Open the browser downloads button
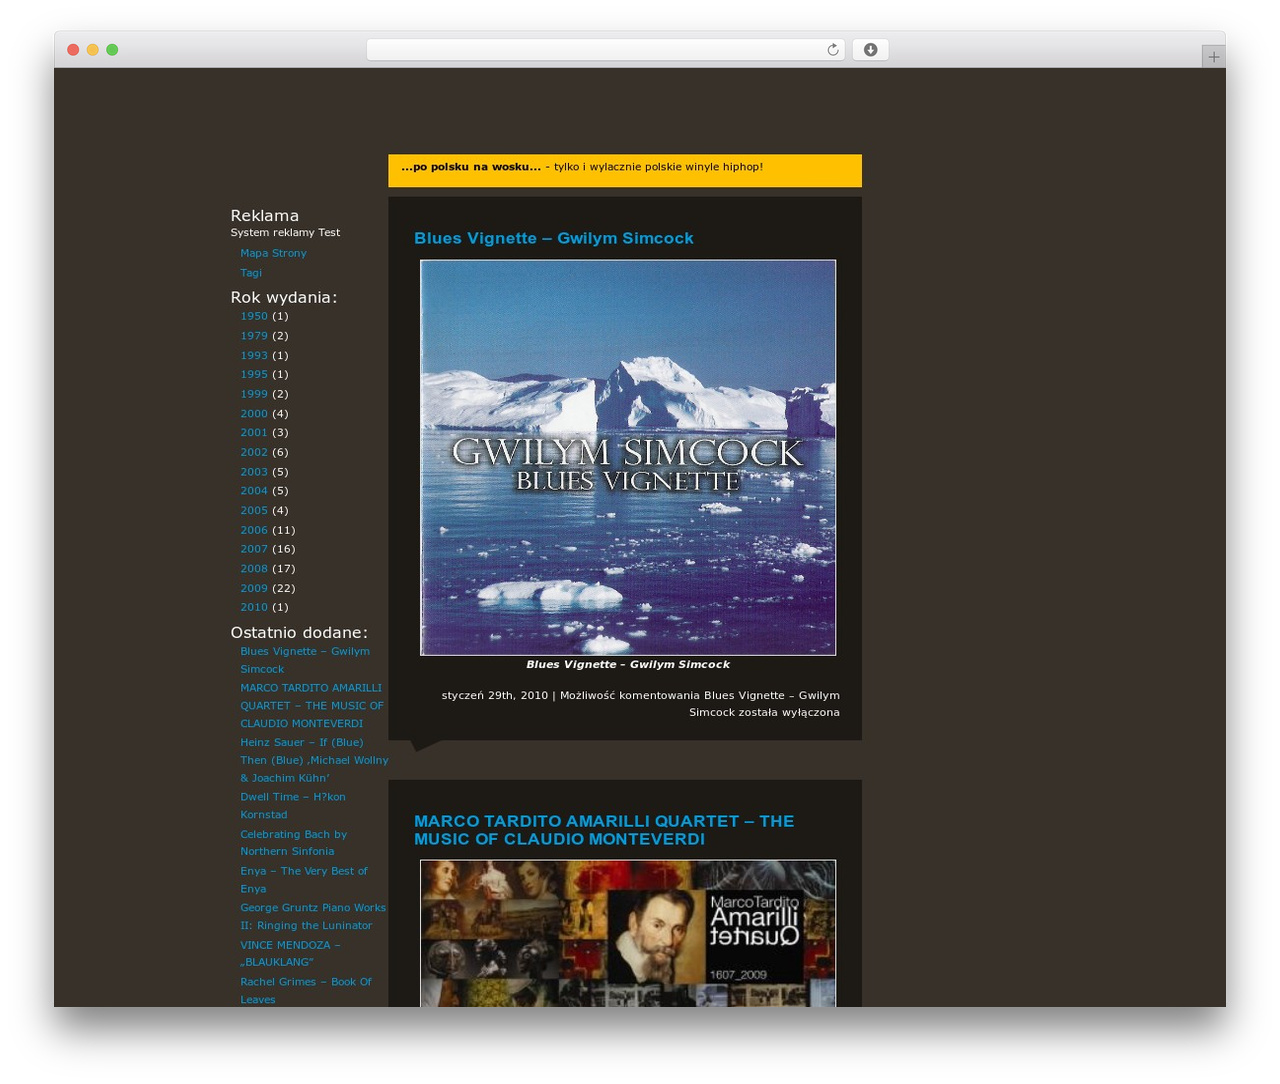The image size is (1280, 1084). tap(870, 50)
